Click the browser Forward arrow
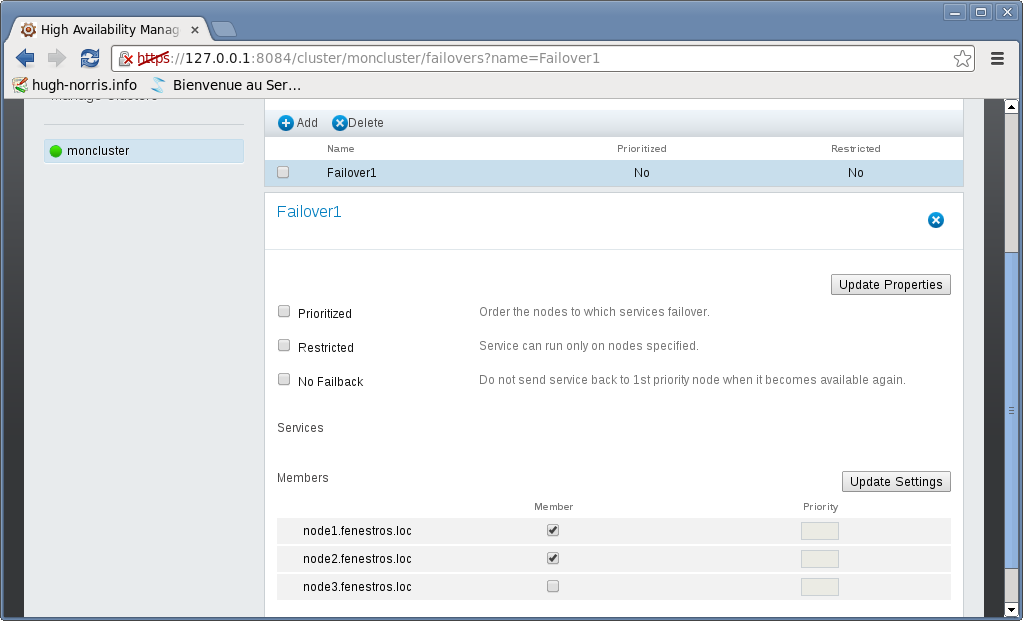The width and height of the screenshot is (1023, 621). [x=57, y=58]
